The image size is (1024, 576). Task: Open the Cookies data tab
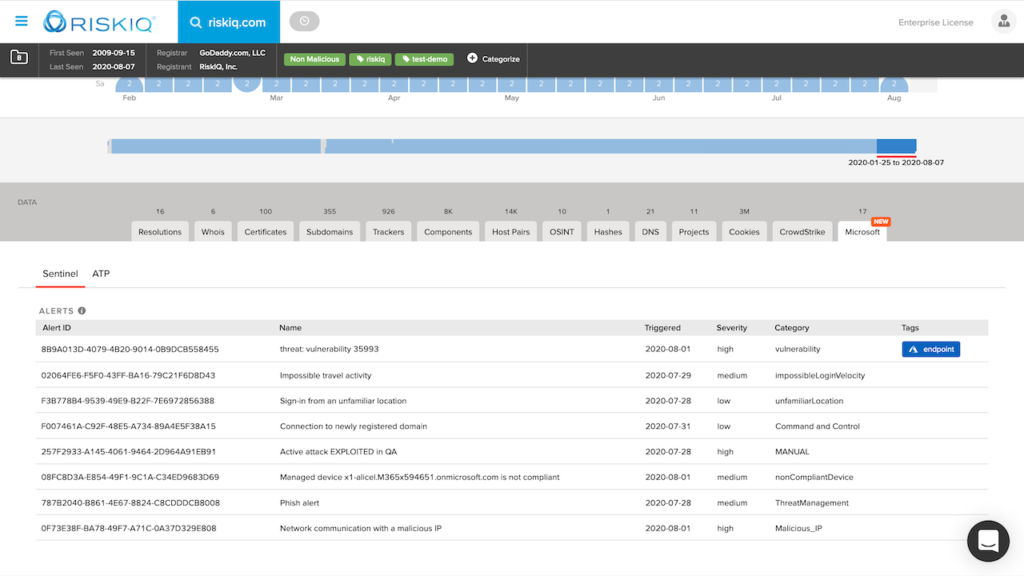[744, 232]
